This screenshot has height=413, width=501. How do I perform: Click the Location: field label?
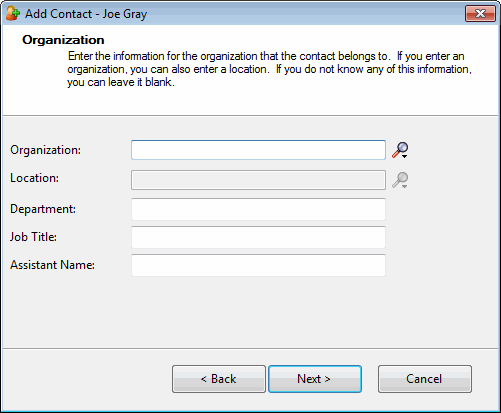[34, 178]
